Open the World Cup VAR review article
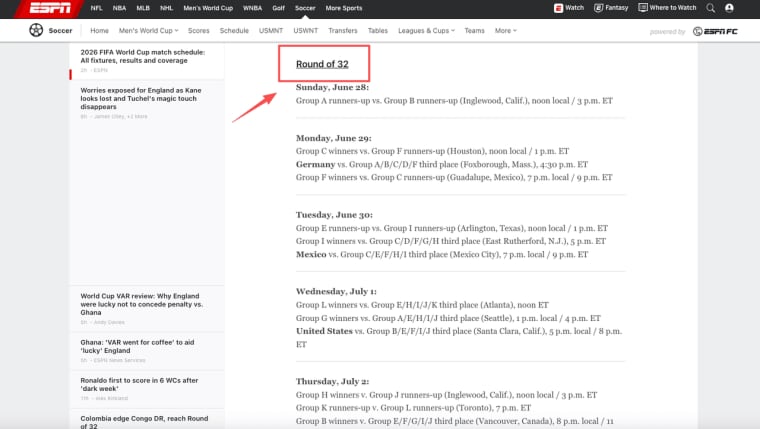 142,304
